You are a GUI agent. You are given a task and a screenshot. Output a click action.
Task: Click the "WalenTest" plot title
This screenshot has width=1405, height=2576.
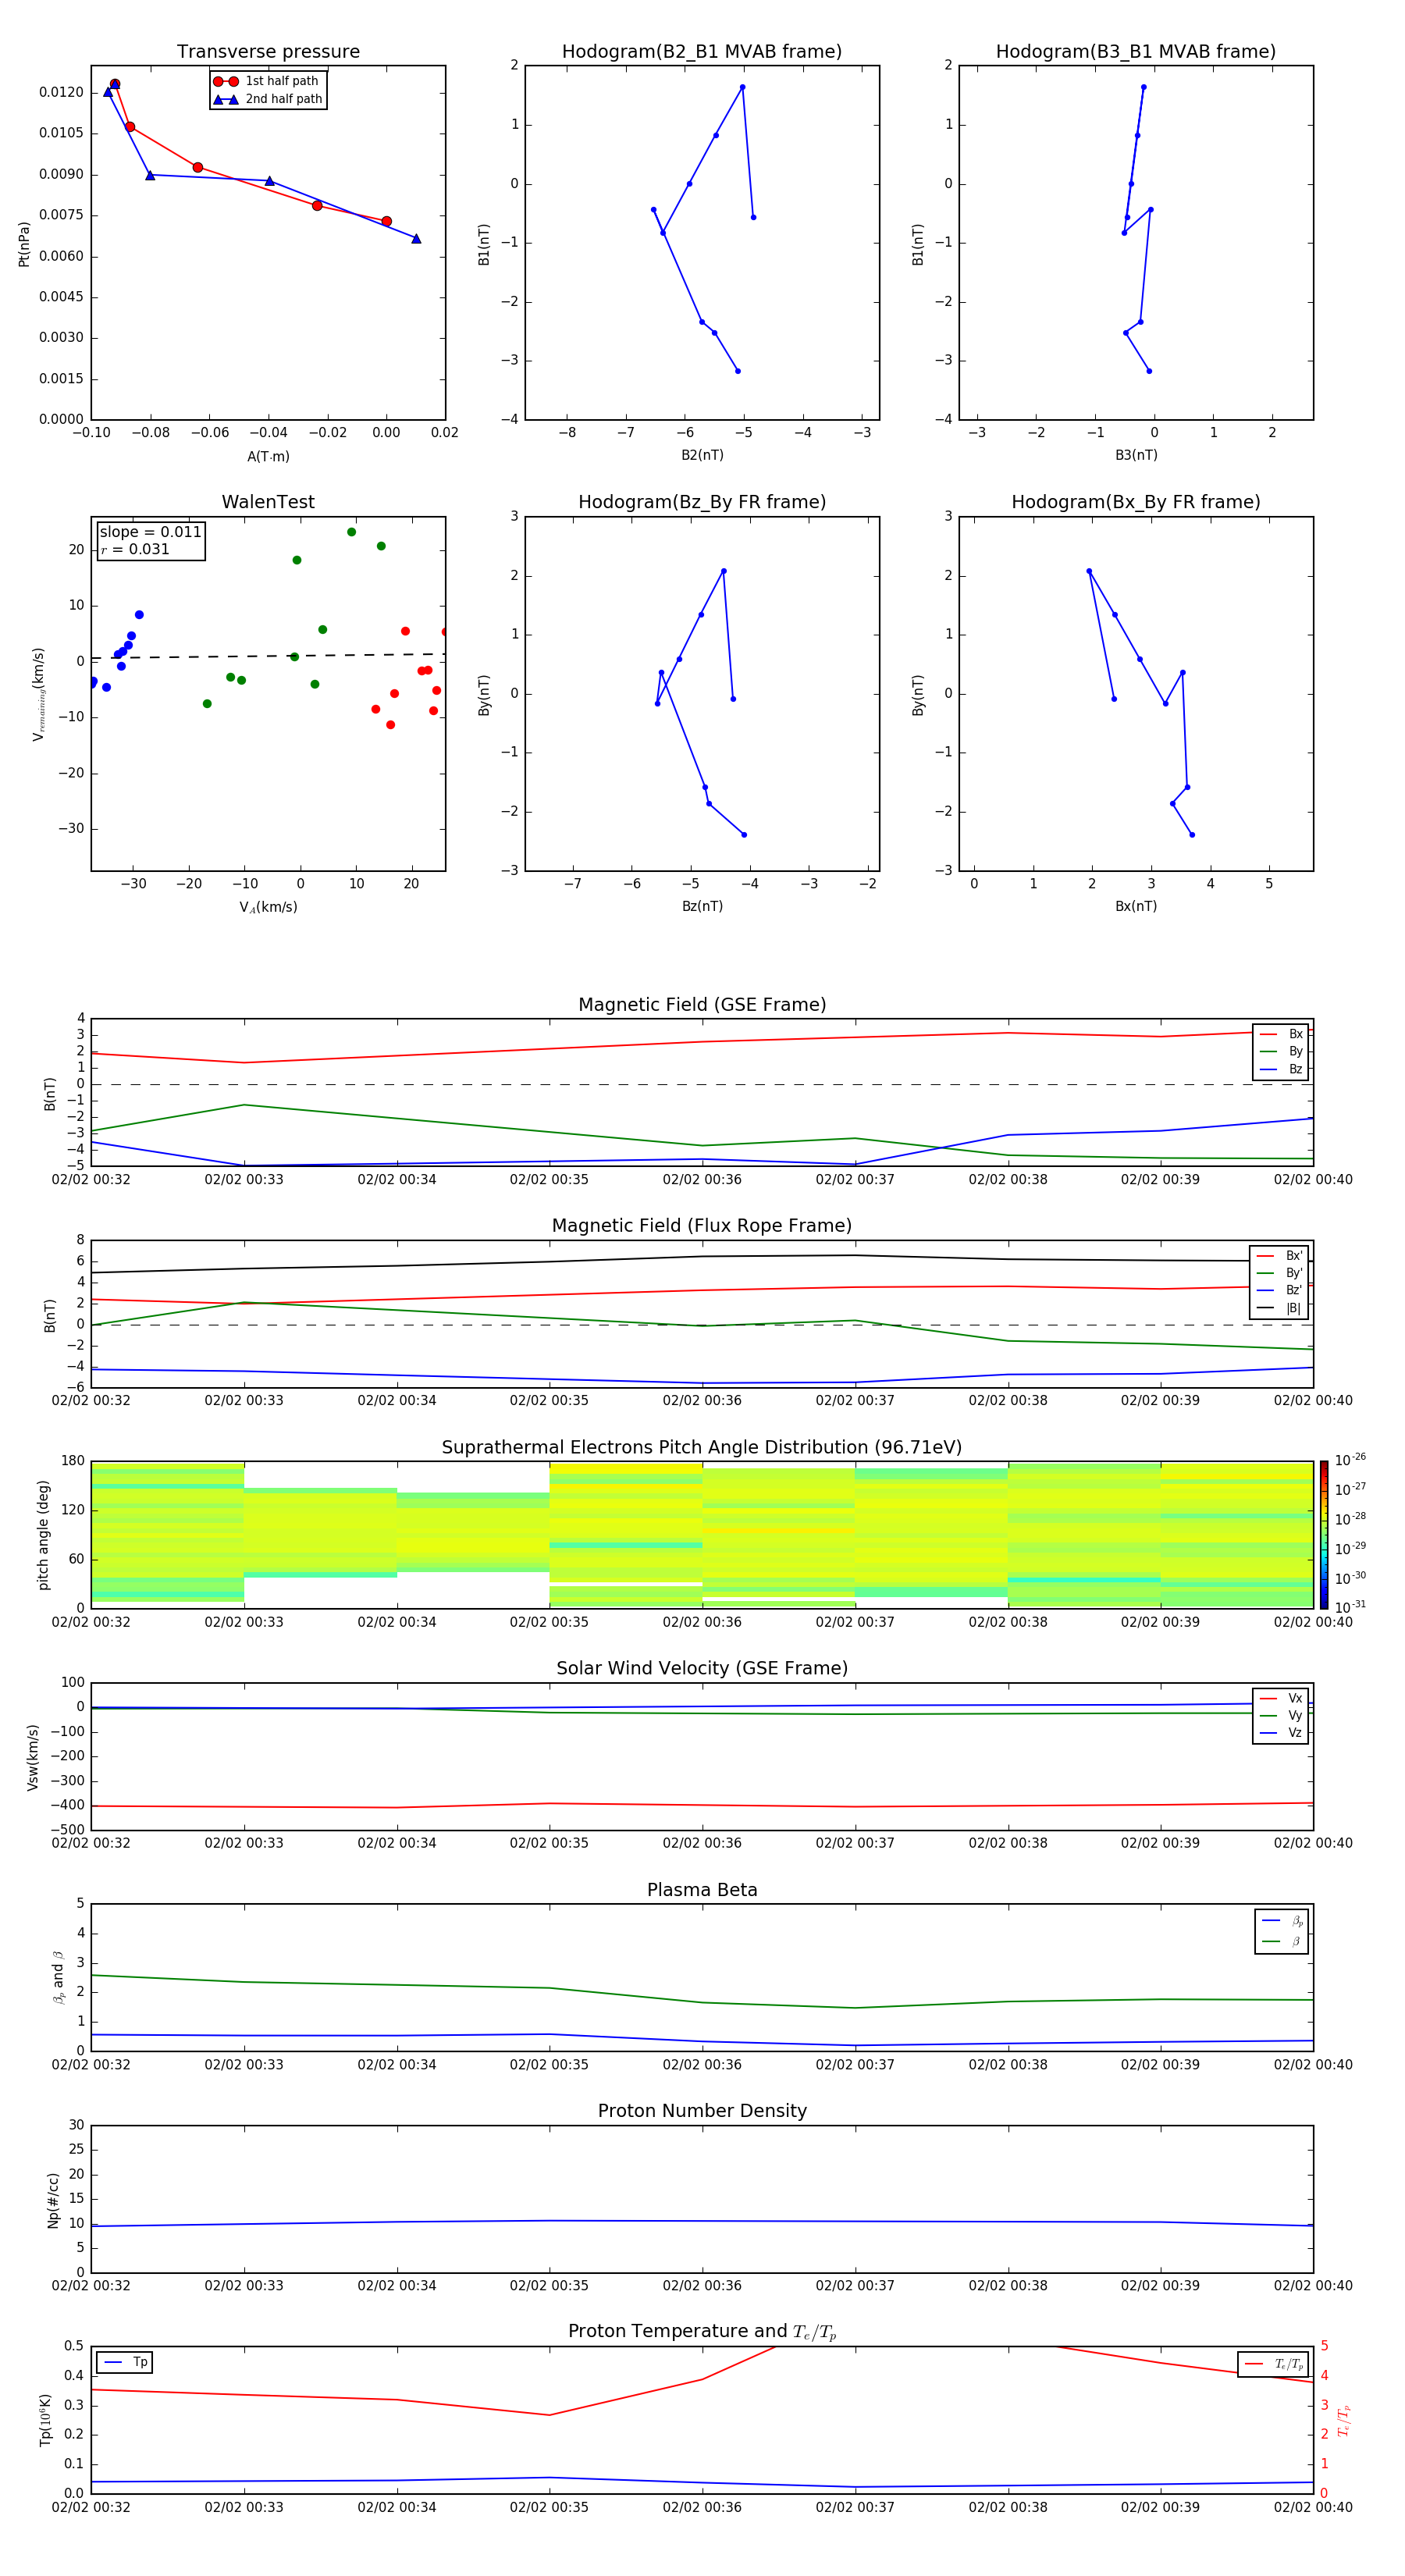268,502
